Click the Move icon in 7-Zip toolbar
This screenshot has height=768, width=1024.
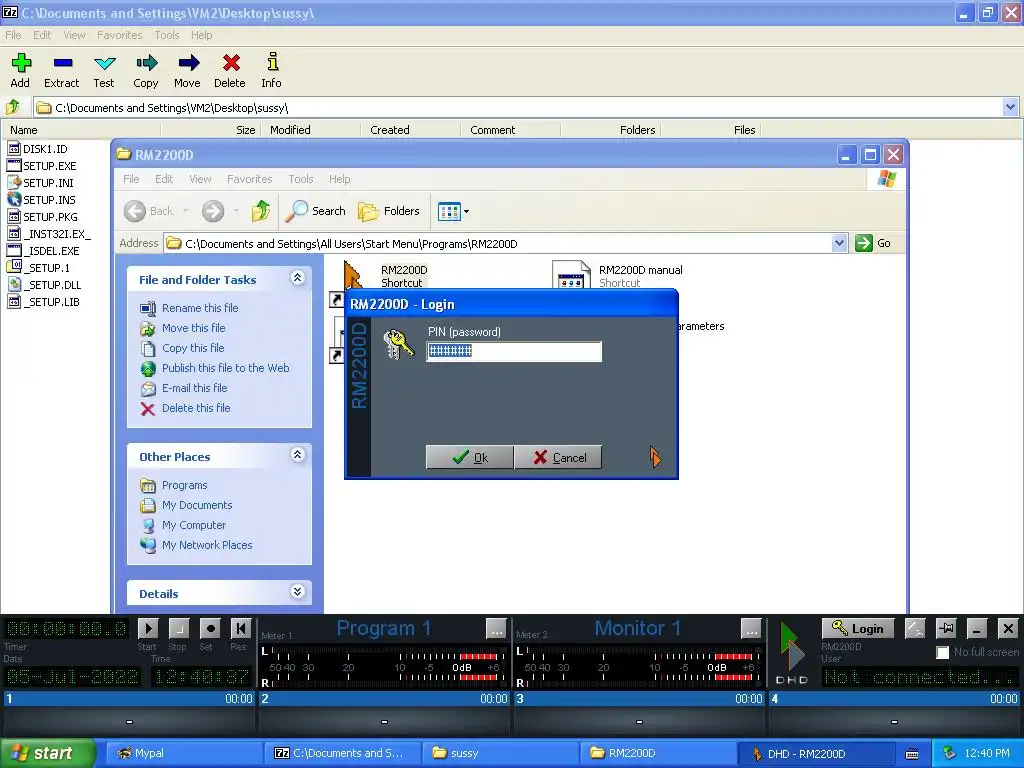[x=187, y=63]
